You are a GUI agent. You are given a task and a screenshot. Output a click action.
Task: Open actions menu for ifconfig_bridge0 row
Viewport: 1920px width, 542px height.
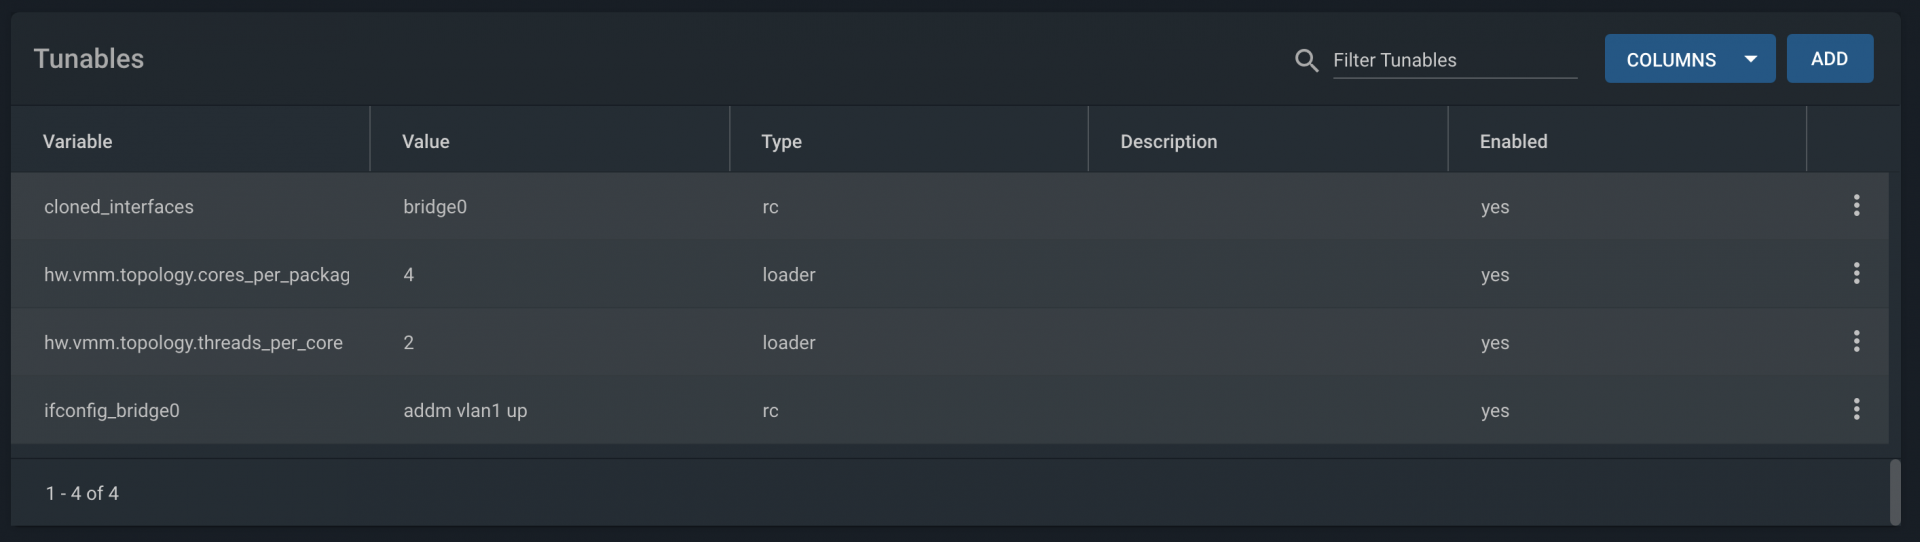pos(1856,409)
